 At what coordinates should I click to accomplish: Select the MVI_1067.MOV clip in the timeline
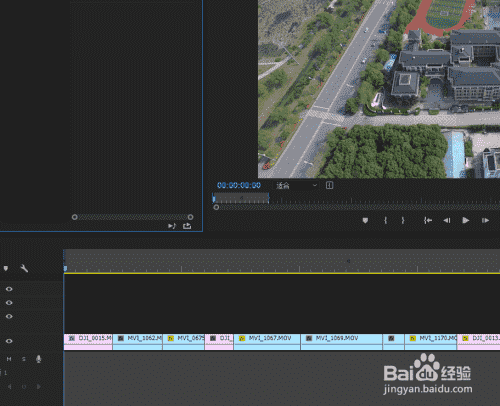point(267,342)
